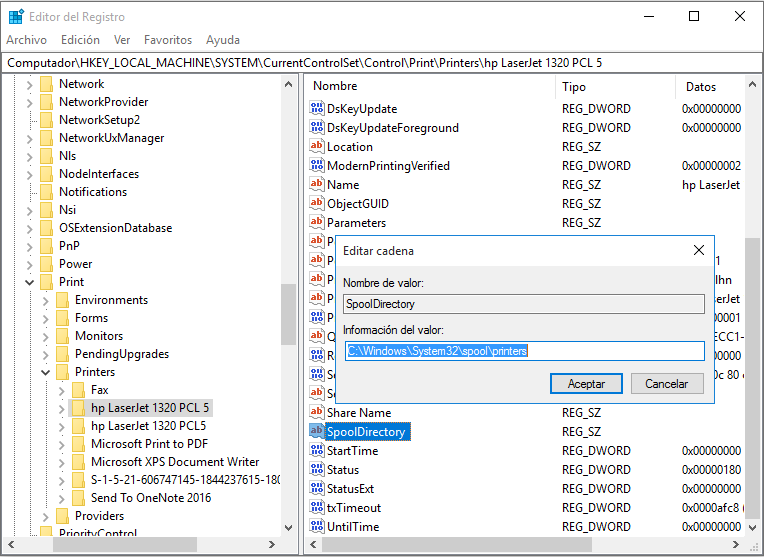
Task: Expand the Environments tree node
Action: coord(44,300)
